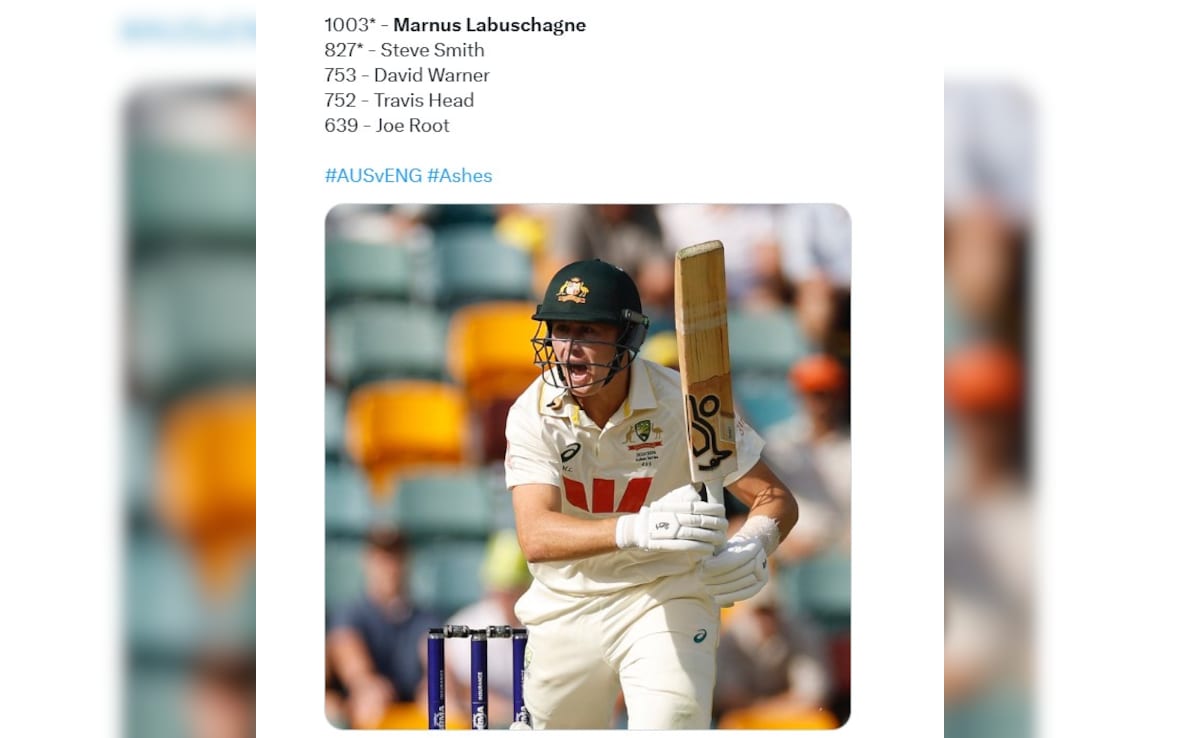Click the Asics logo on the shirt
Screen dimensions: 1200x738
click(x=570, y=452)
